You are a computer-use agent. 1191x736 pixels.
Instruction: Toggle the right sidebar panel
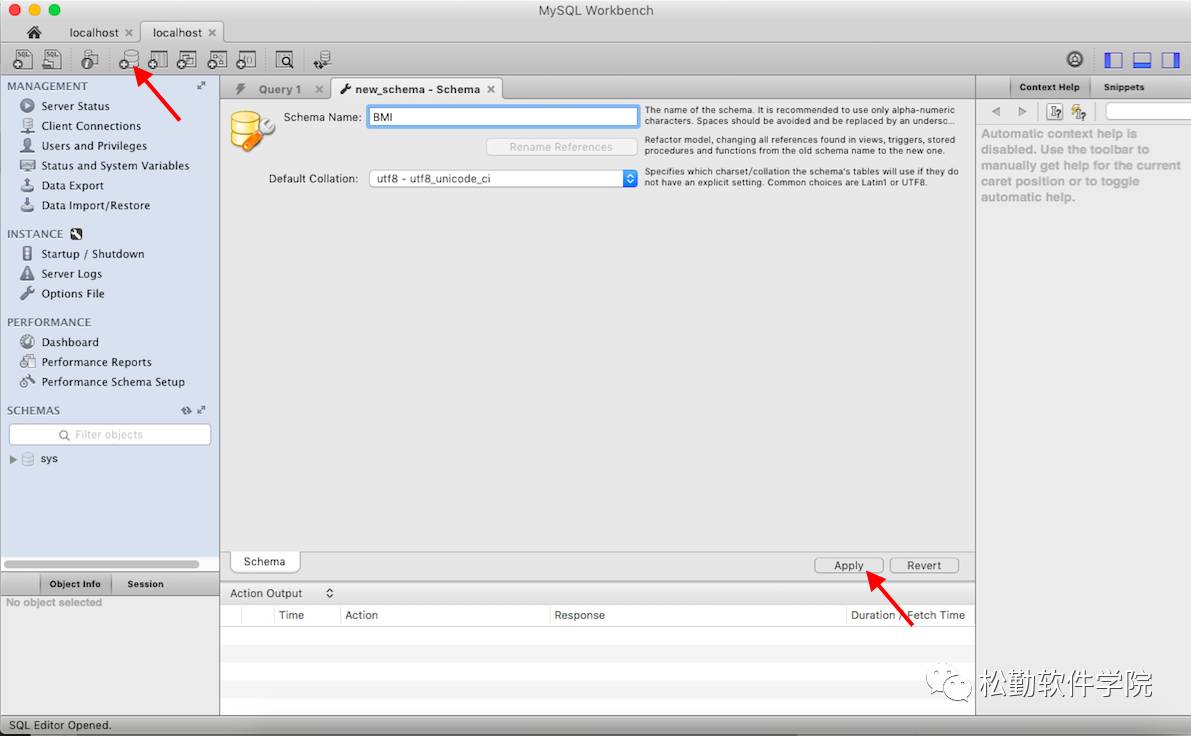tap(1171, 60)
